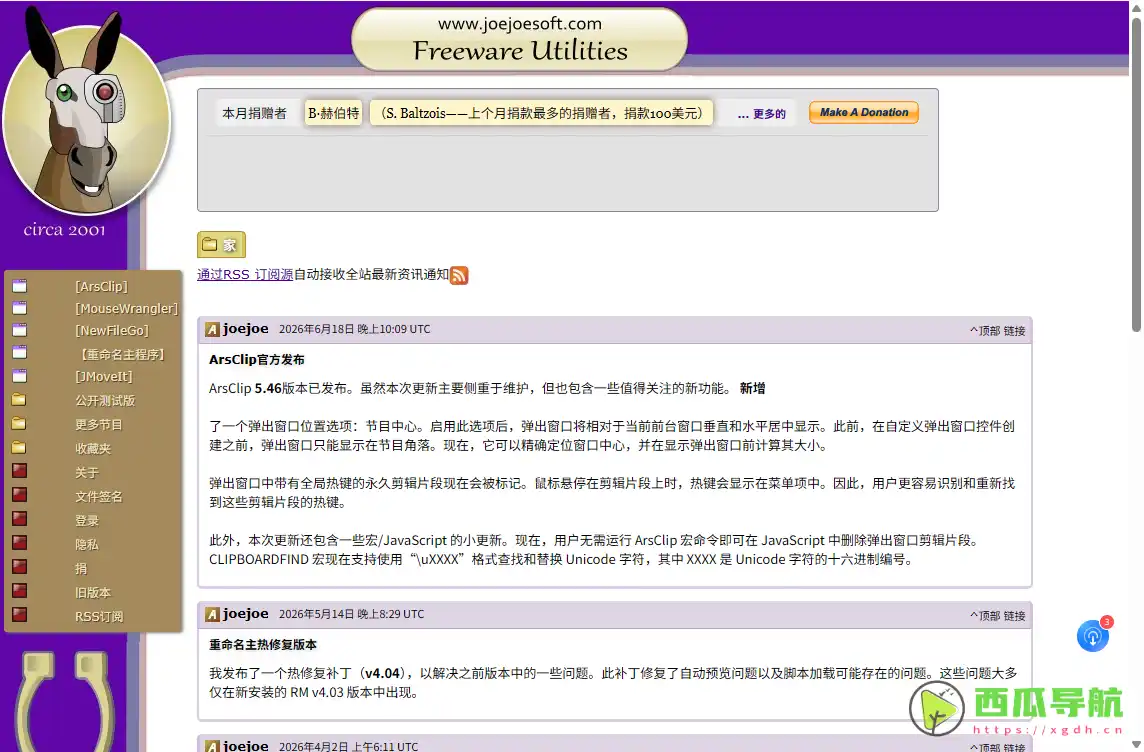The width and height of the screenshot is (1144, 752).
Task: Click the window icon beside [MouseWrangler]
Action: pos(20,308)
